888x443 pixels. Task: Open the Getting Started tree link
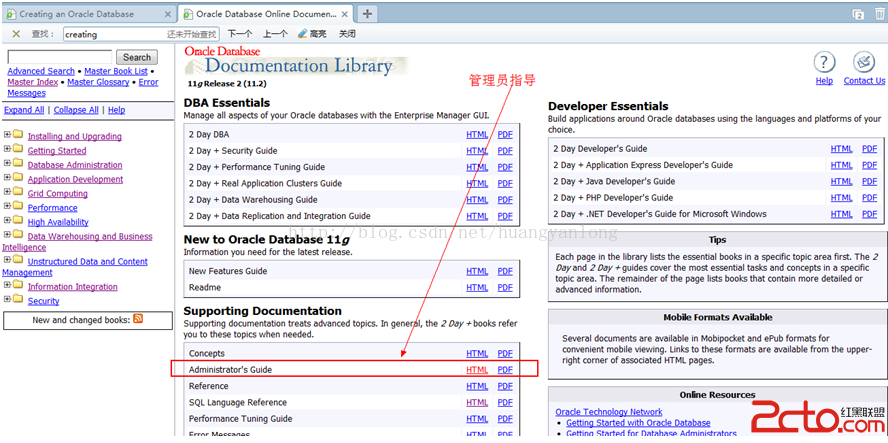(57, 151)
